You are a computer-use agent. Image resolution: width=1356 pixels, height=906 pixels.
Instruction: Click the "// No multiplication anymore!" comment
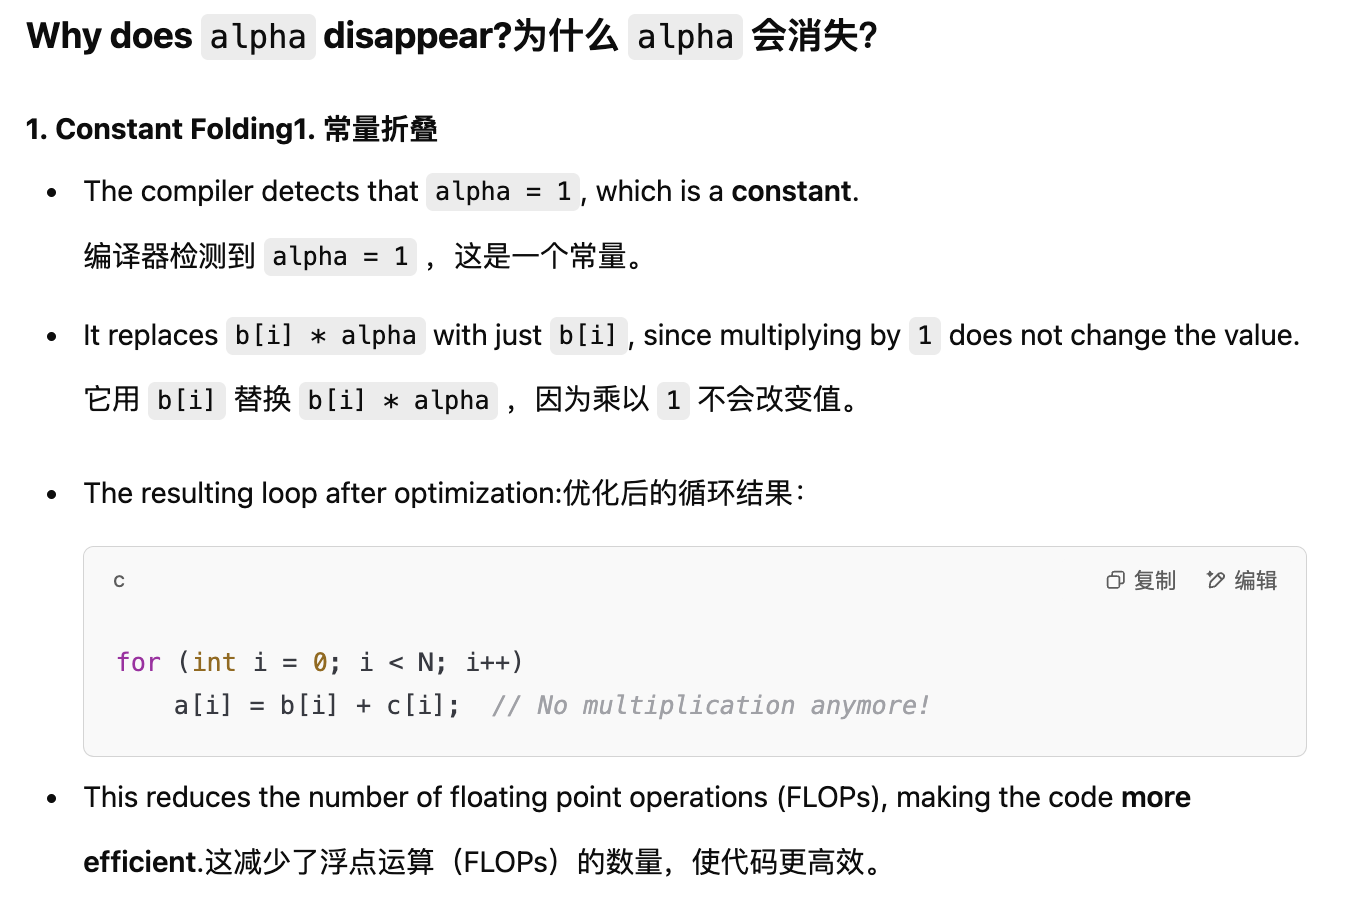[x=710, y=705]
